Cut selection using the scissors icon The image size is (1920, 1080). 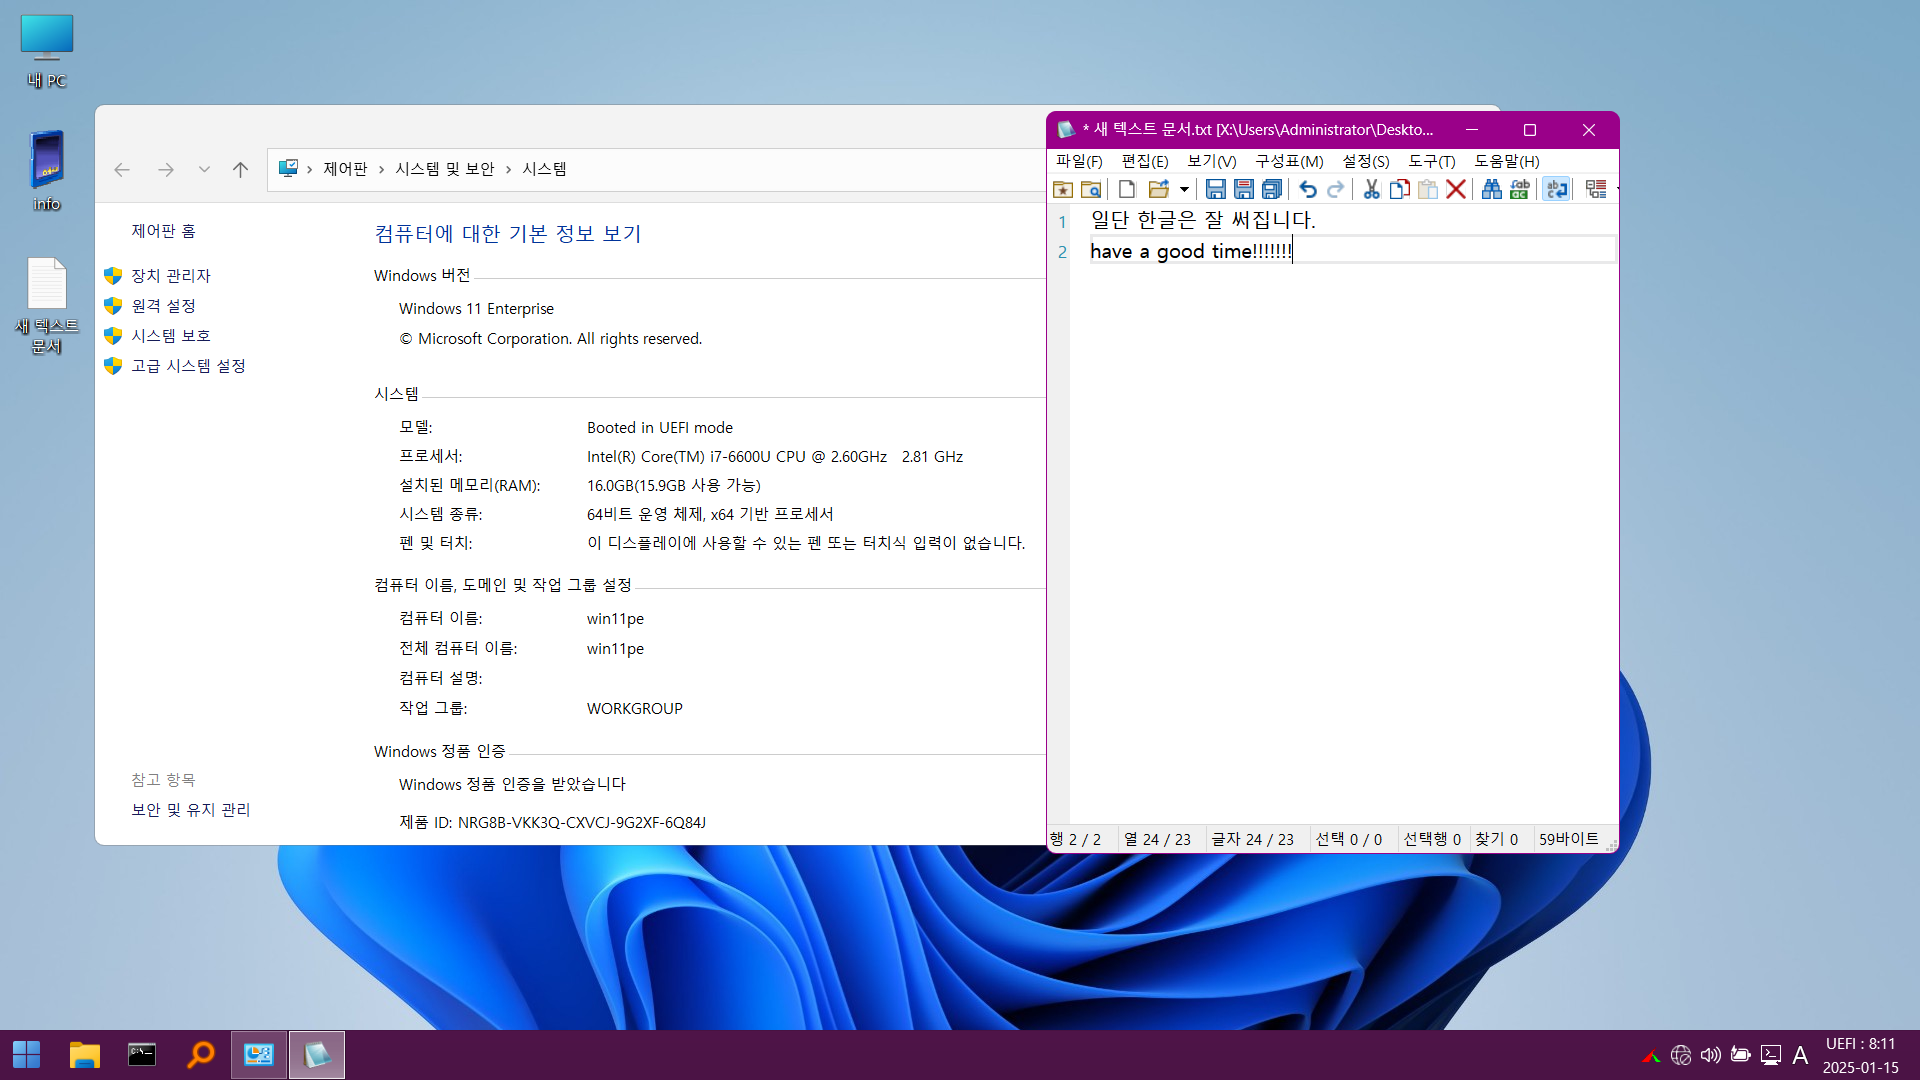(1372, 189)
